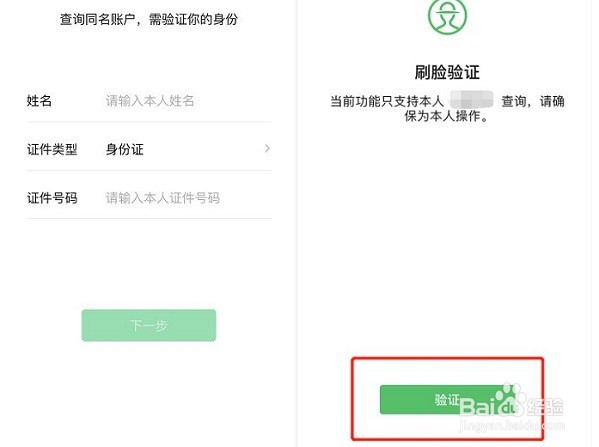
Task: Click the jingyan.baidu.com watermark link
Action: click(x=512, y=425)
